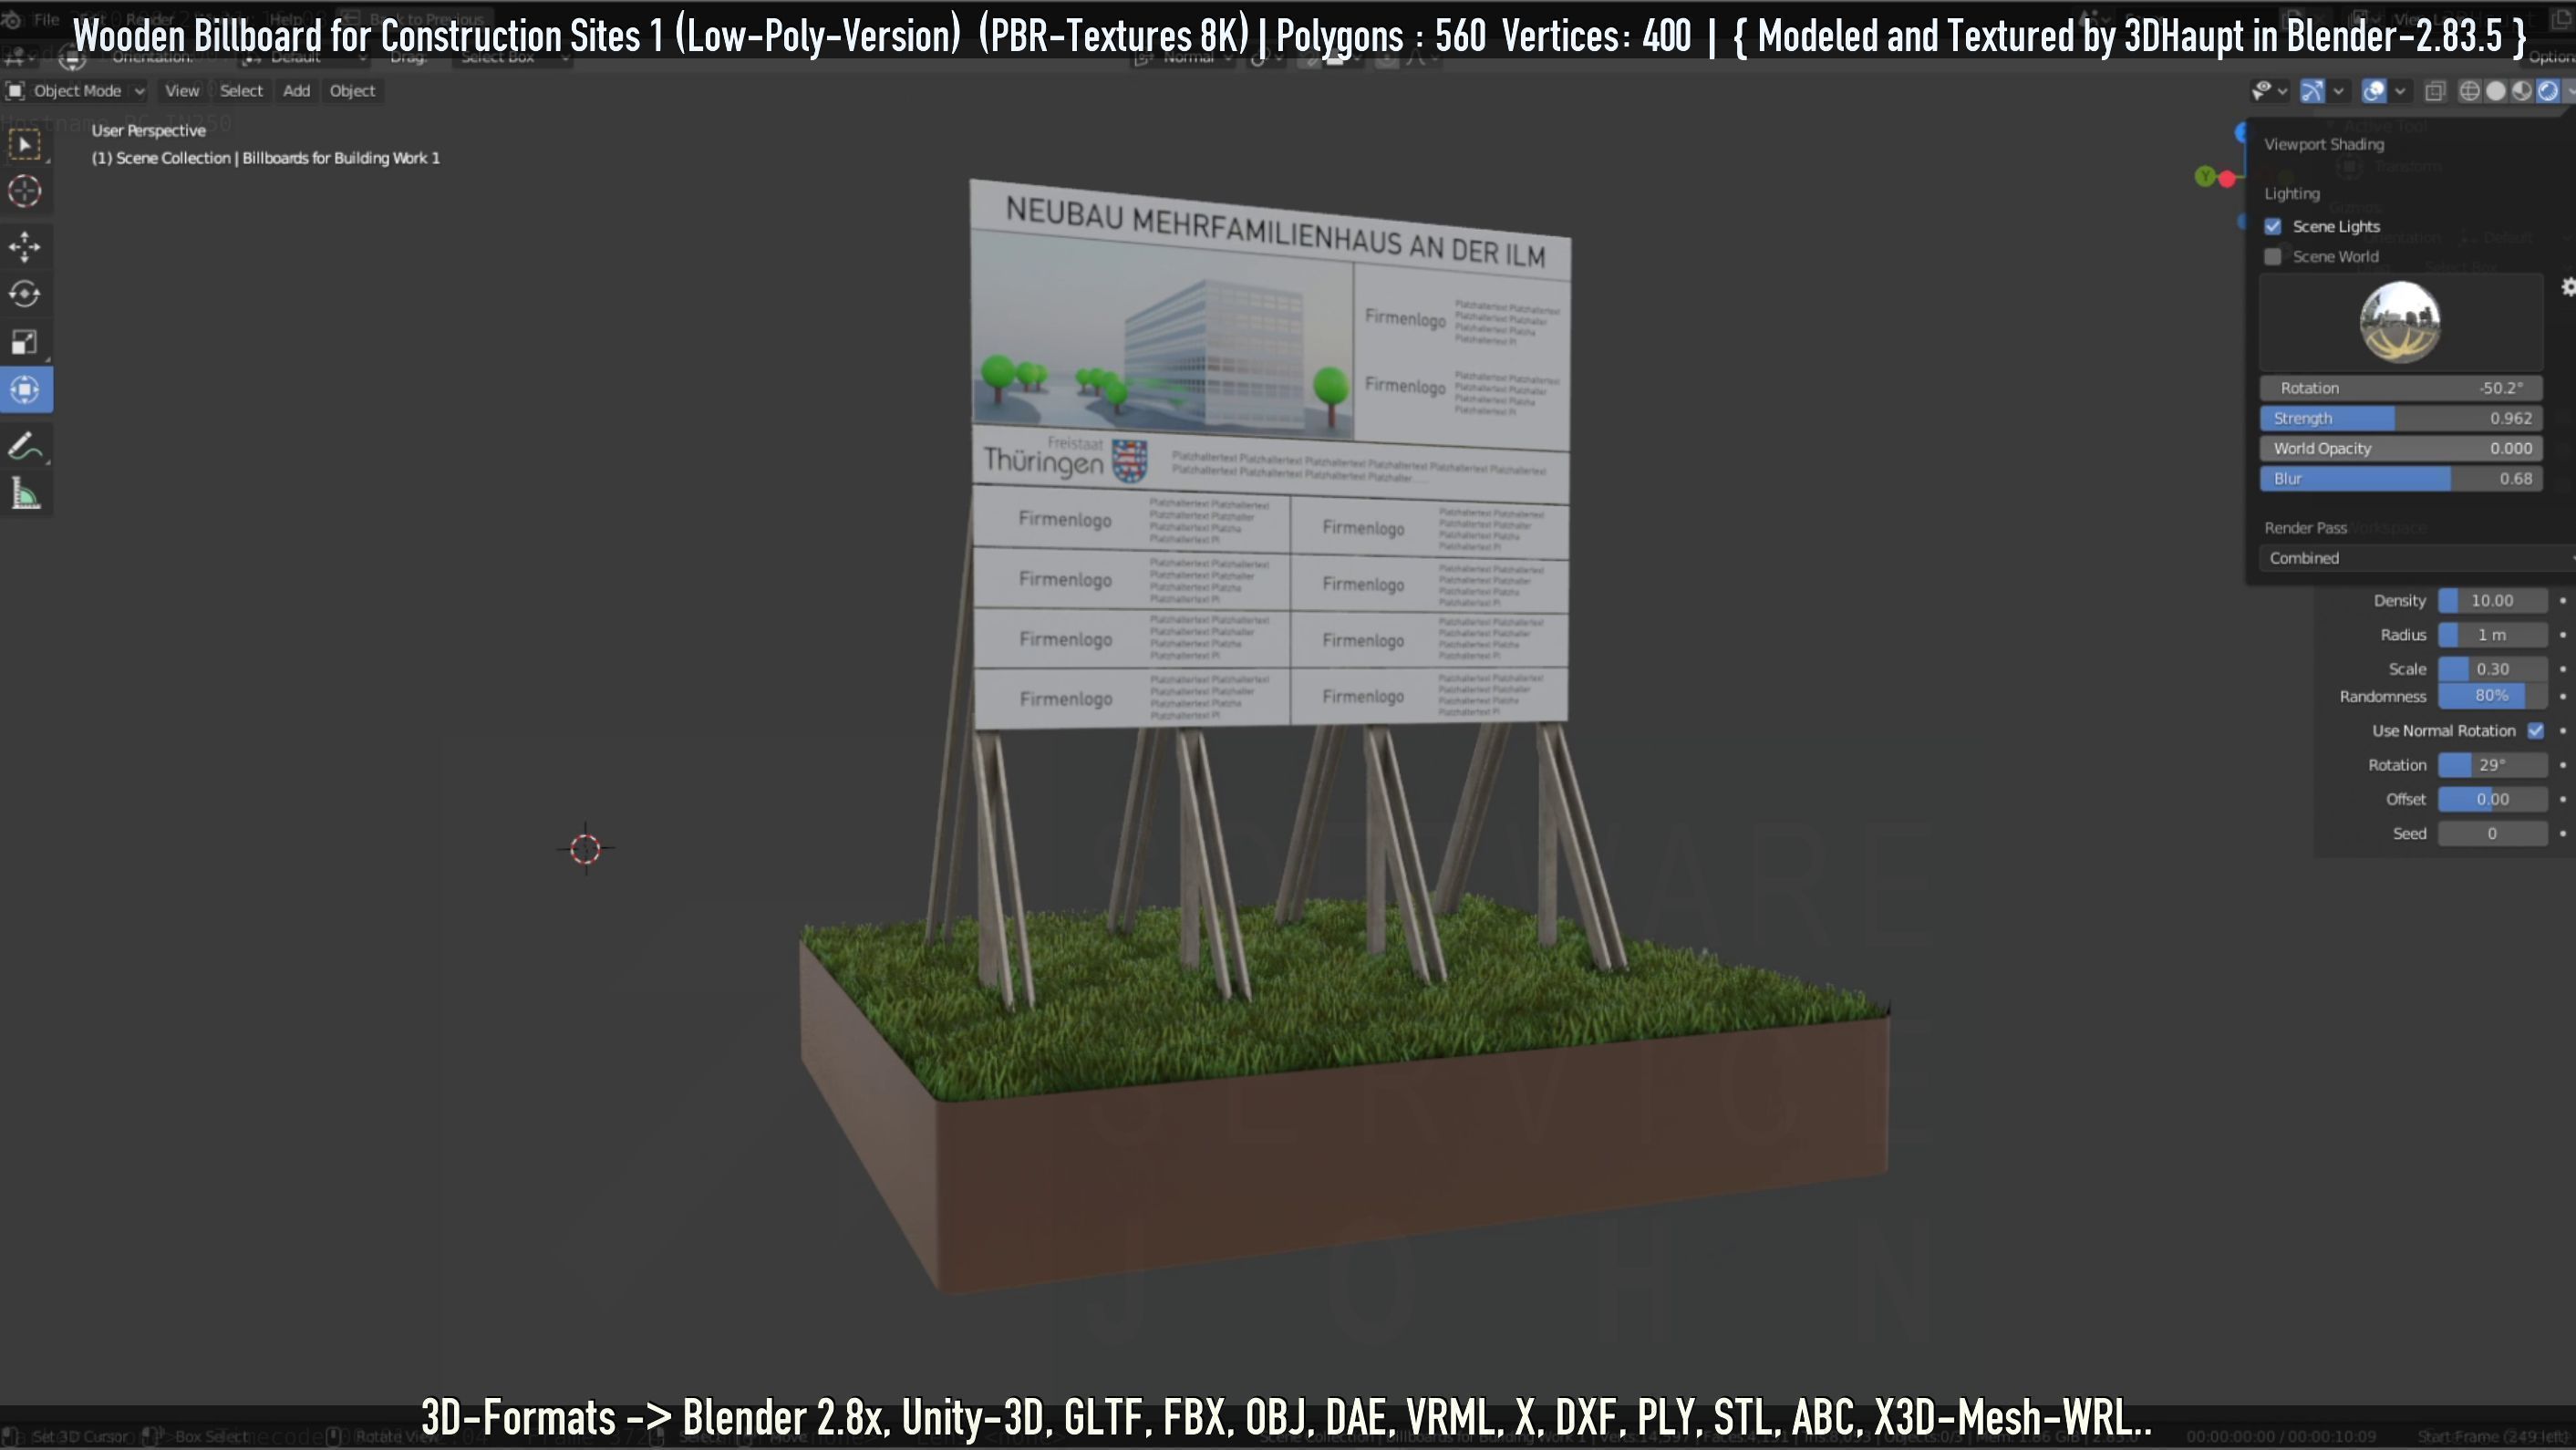Open object visibility dropdown arrow
The image size is (2576, 1450).
click(2282, 91)
